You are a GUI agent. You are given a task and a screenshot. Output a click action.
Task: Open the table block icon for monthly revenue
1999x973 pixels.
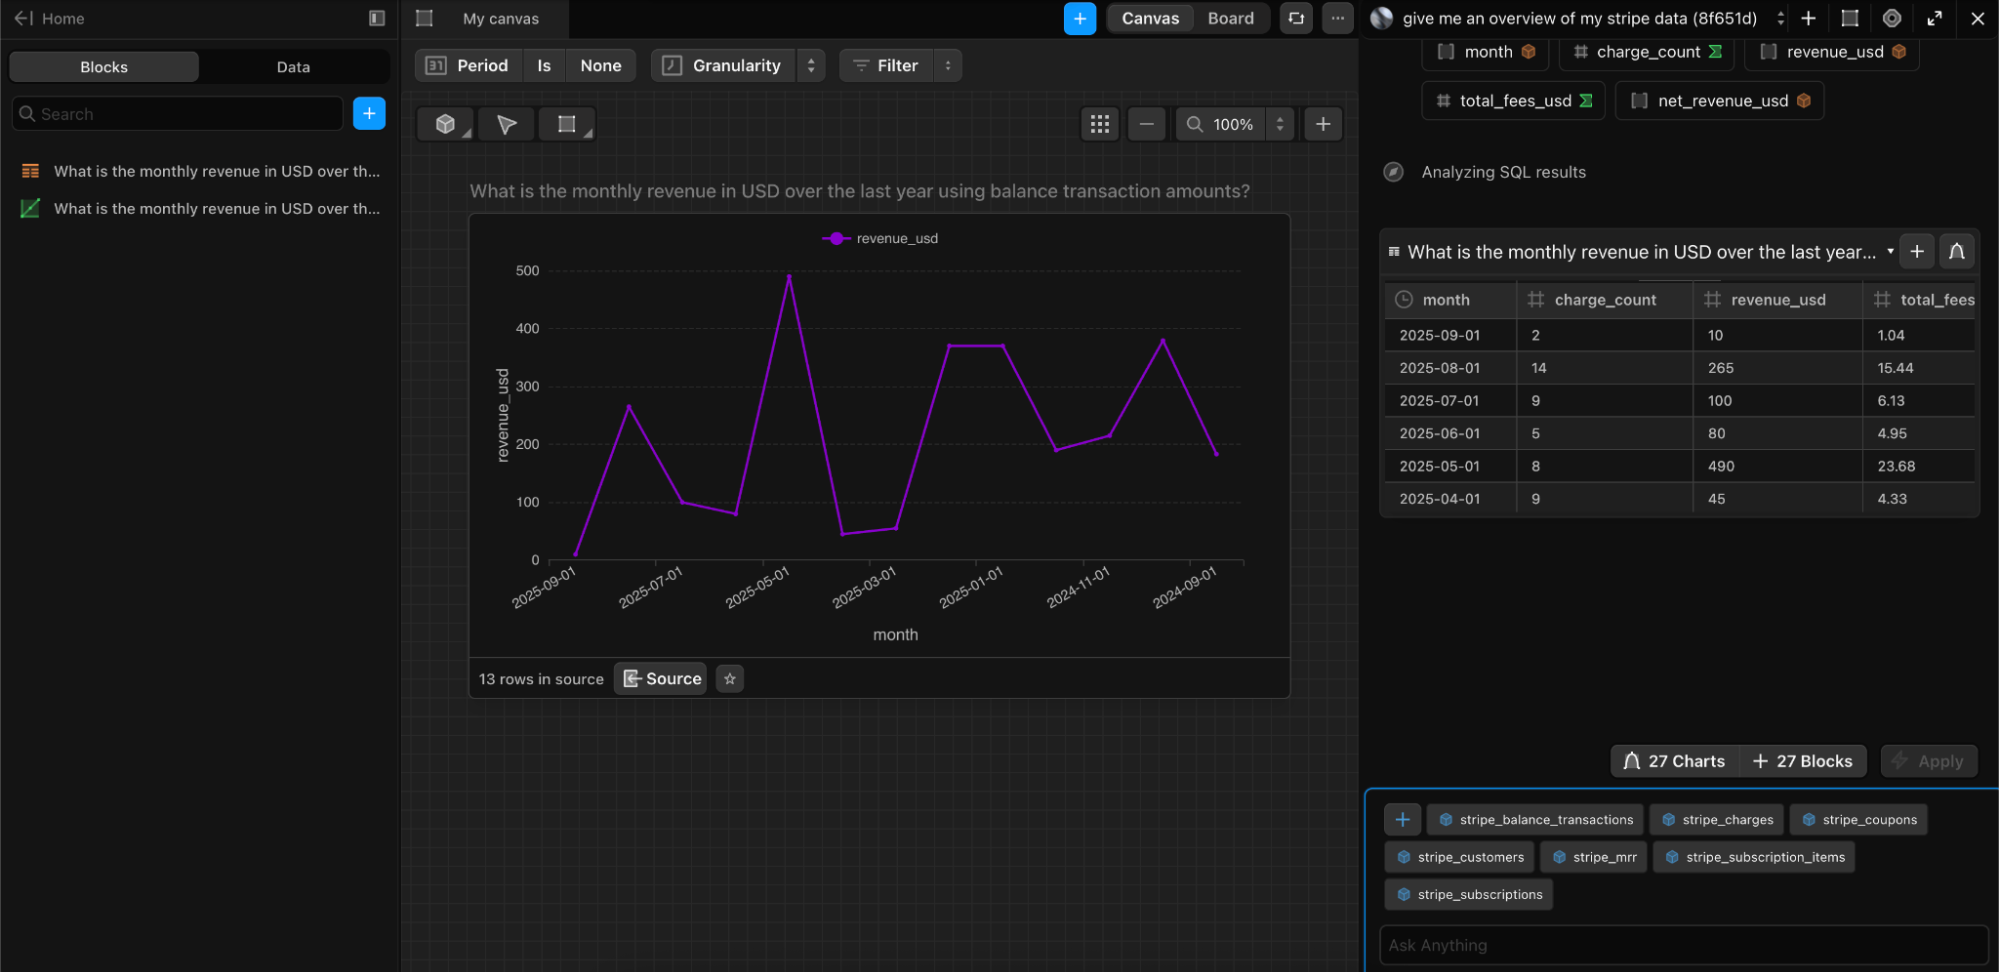click(31, 171)
